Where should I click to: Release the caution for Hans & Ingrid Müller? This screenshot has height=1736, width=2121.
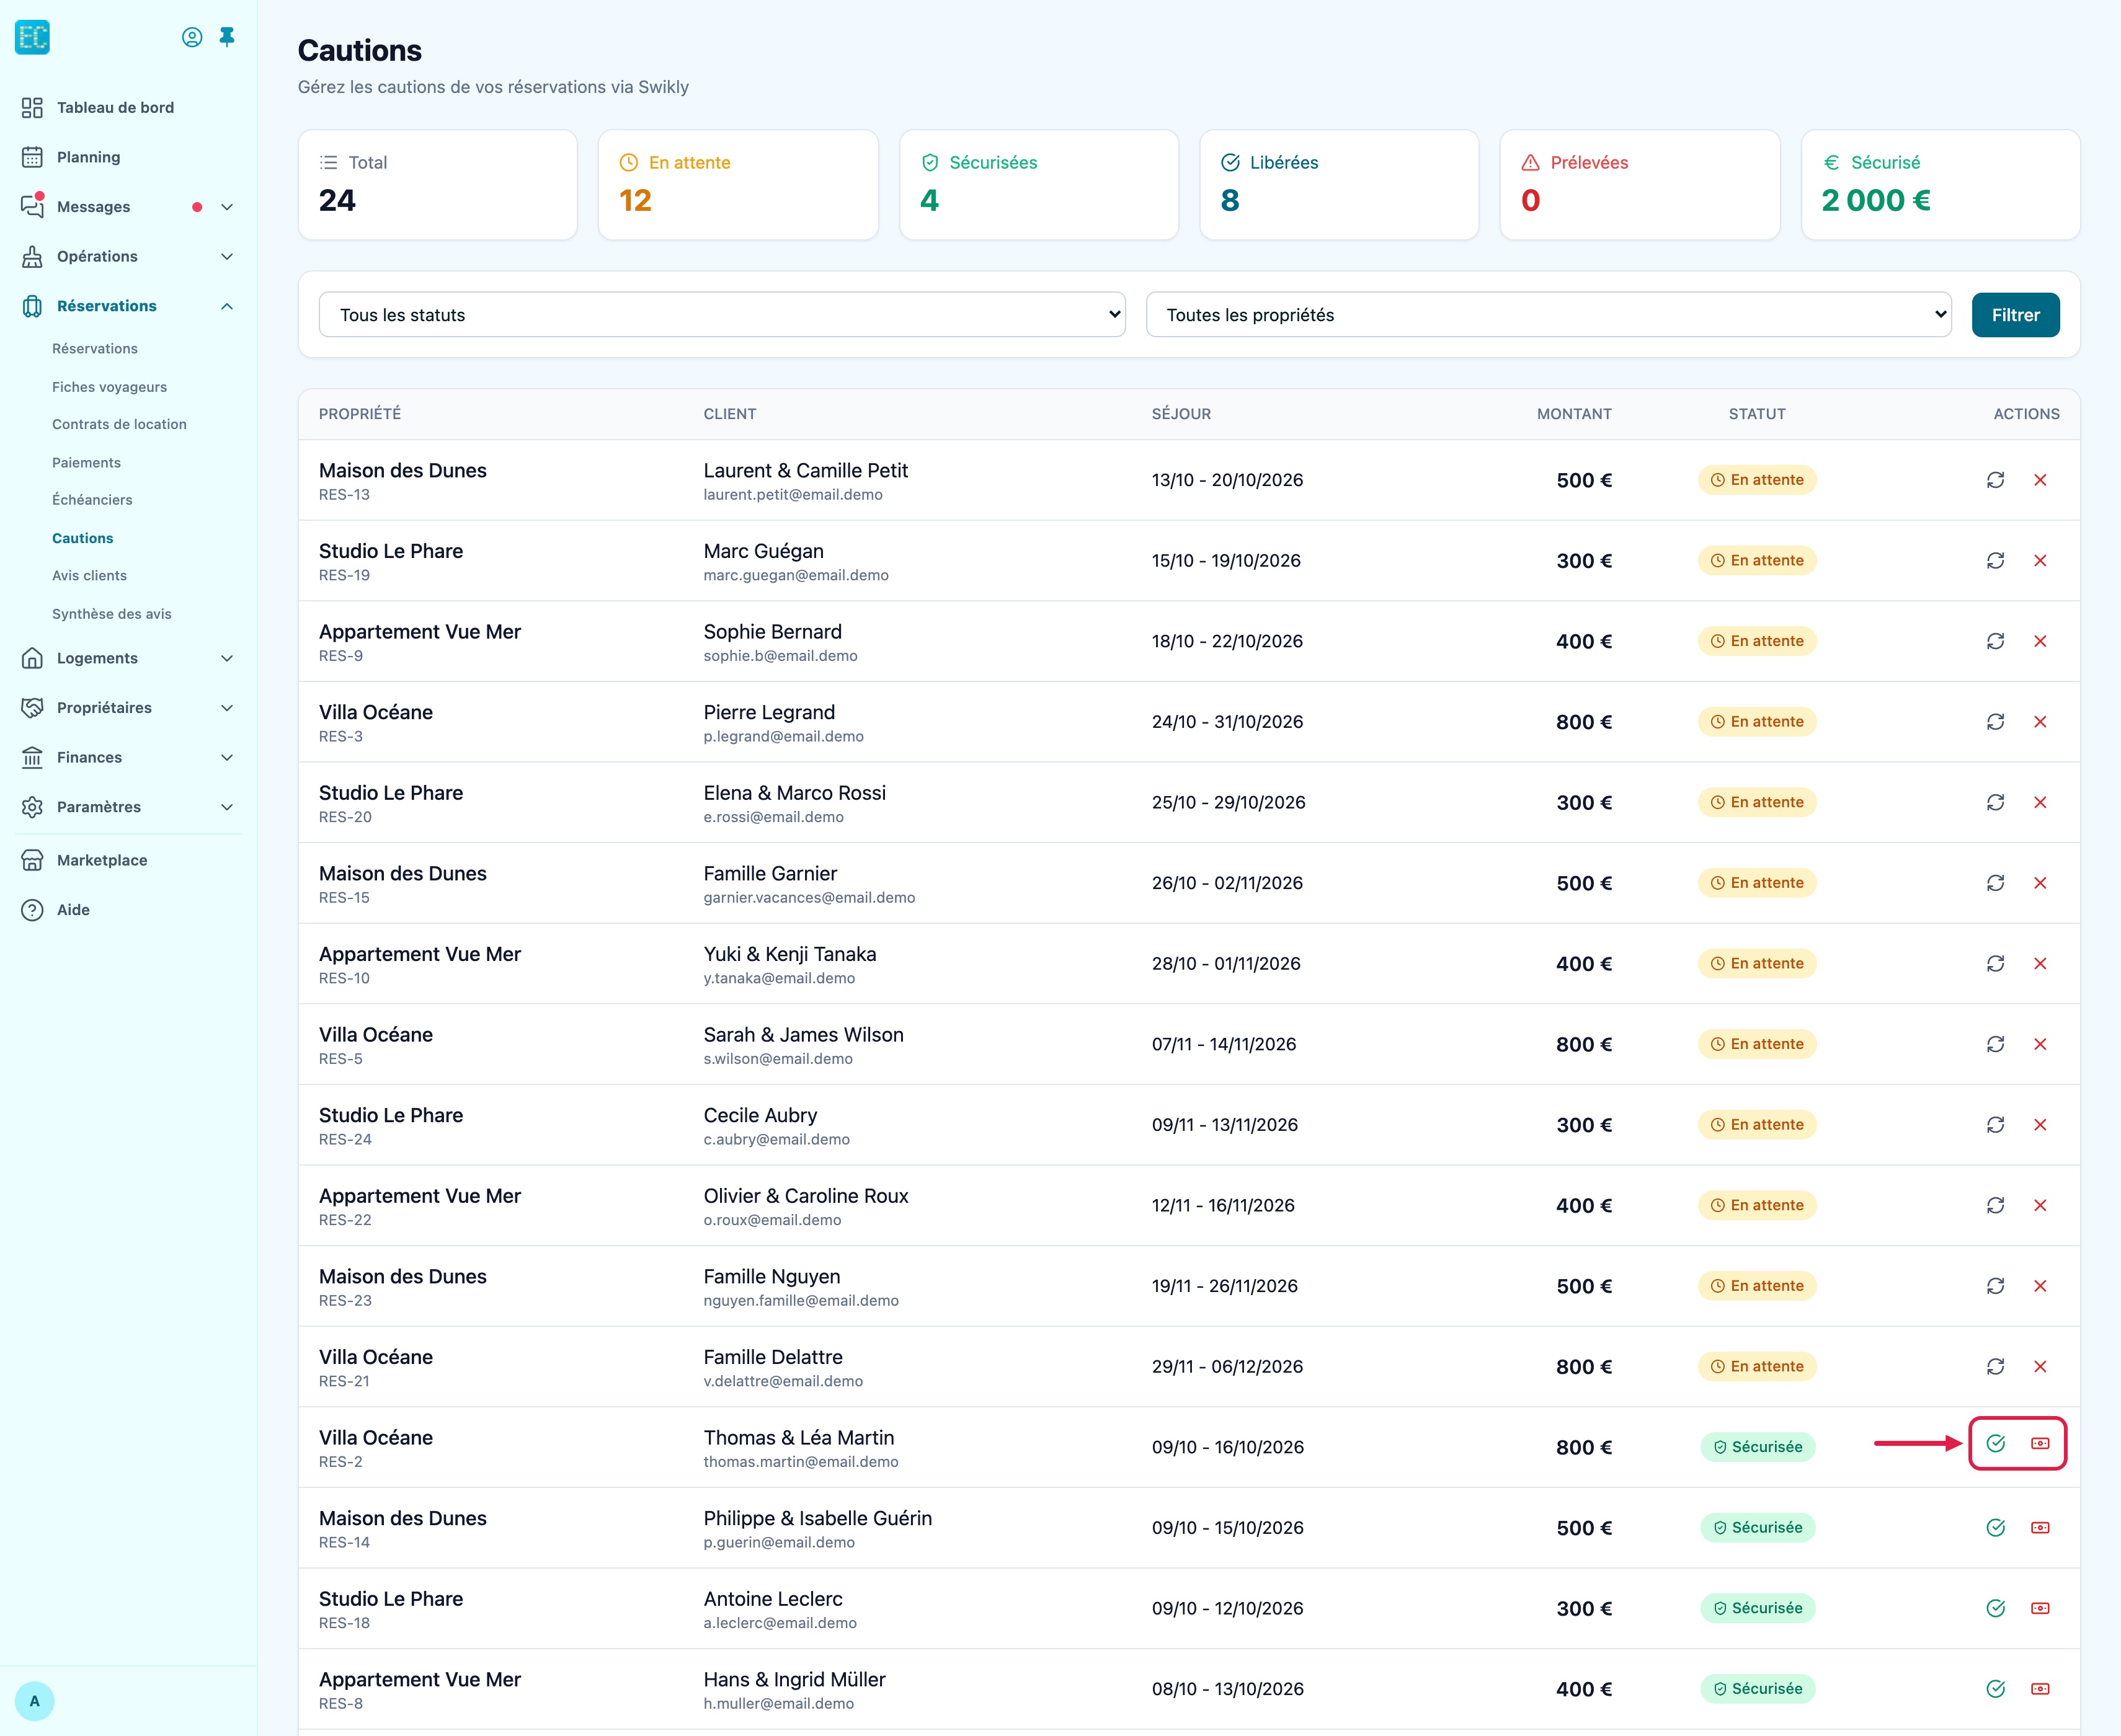click(1995, 1689)
